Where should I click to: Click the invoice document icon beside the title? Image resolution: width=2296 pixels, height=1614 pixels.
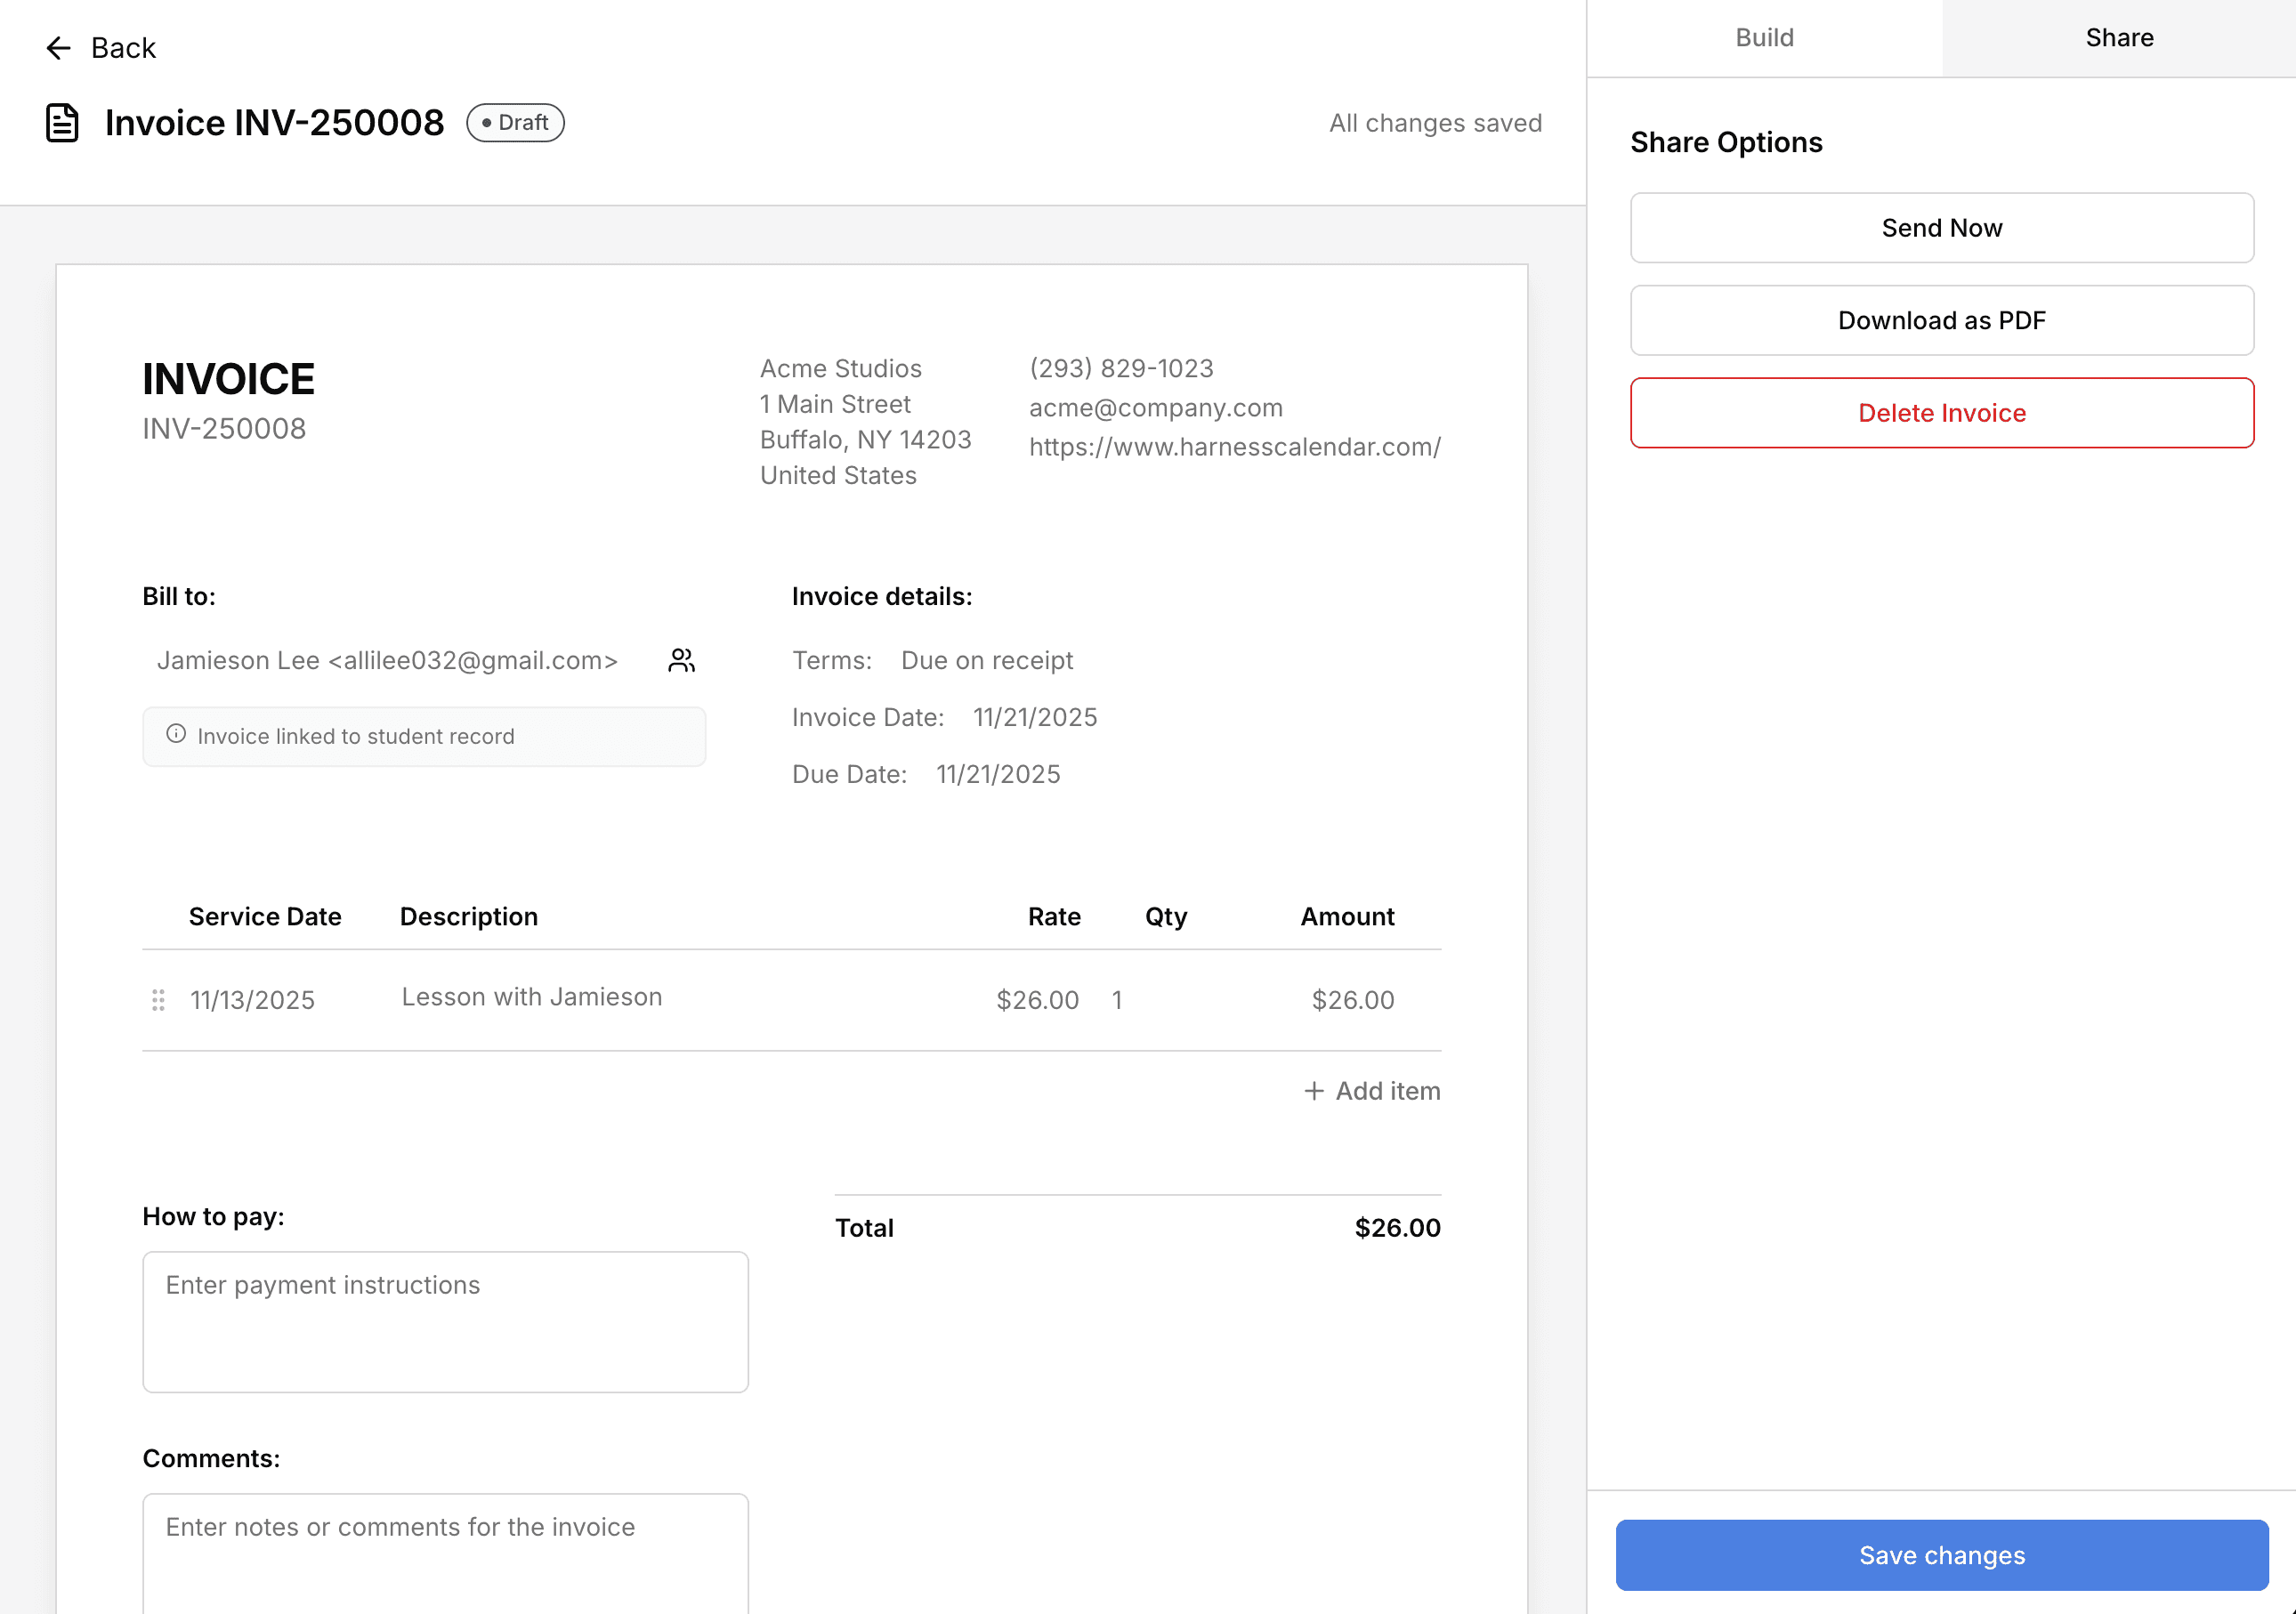tap(62, 122)
